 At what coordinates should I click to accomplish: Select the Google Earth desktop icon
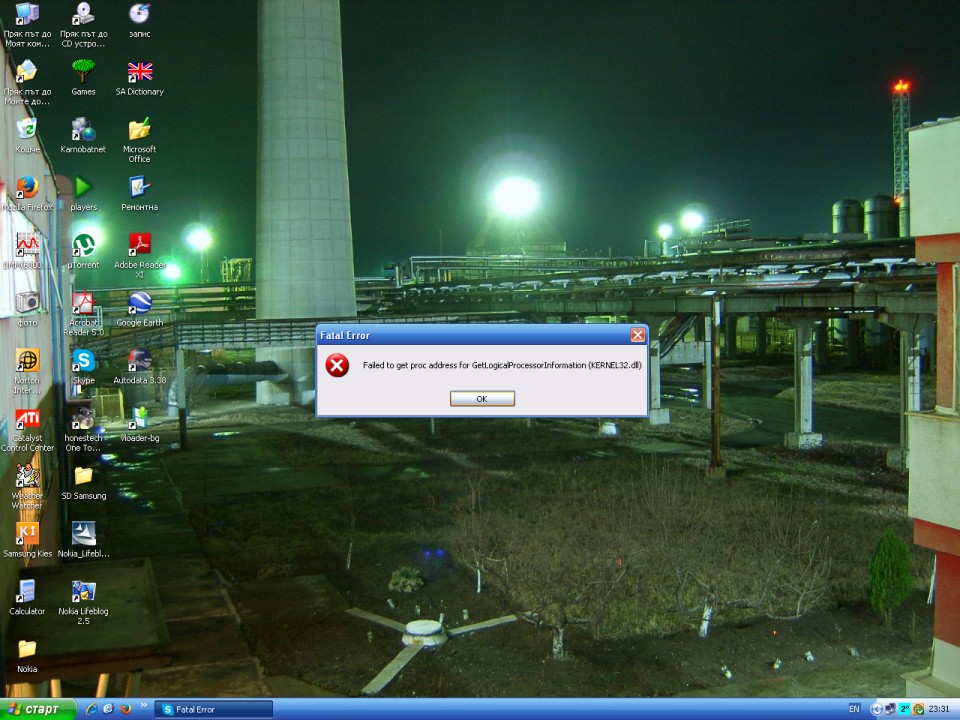140,309
